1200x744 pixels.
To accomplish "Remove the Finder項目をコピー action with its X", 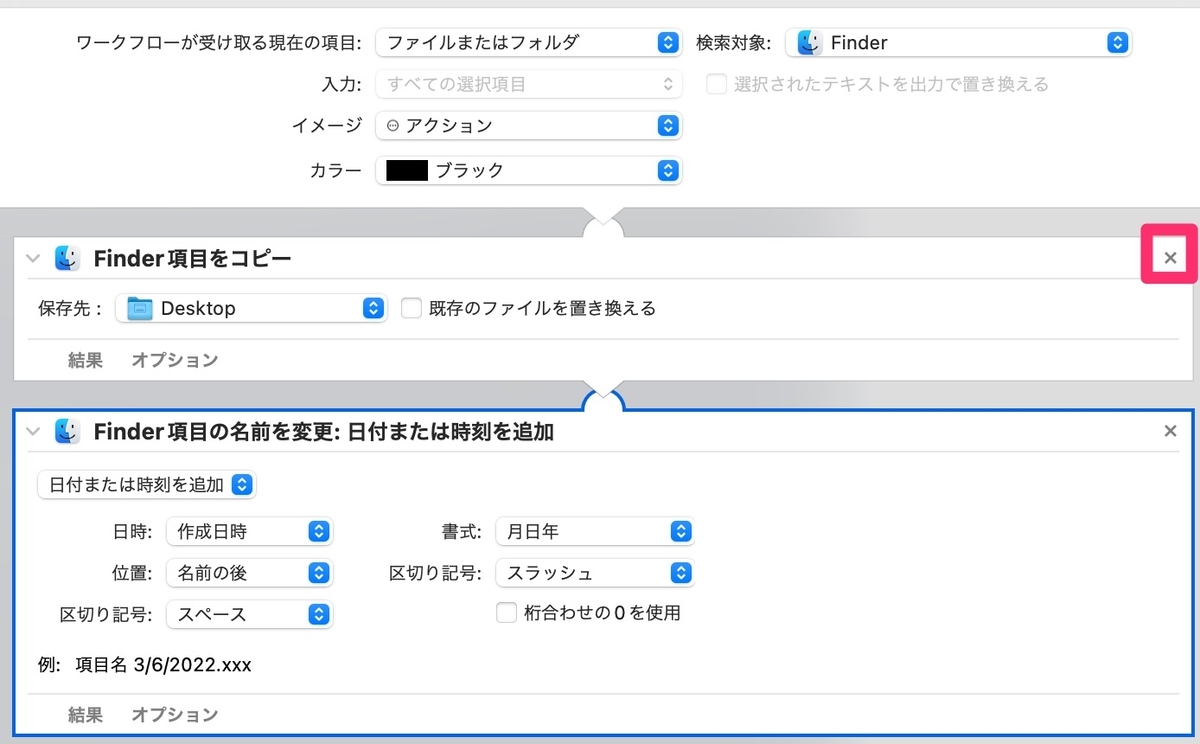I will (x=1169, y=257).
